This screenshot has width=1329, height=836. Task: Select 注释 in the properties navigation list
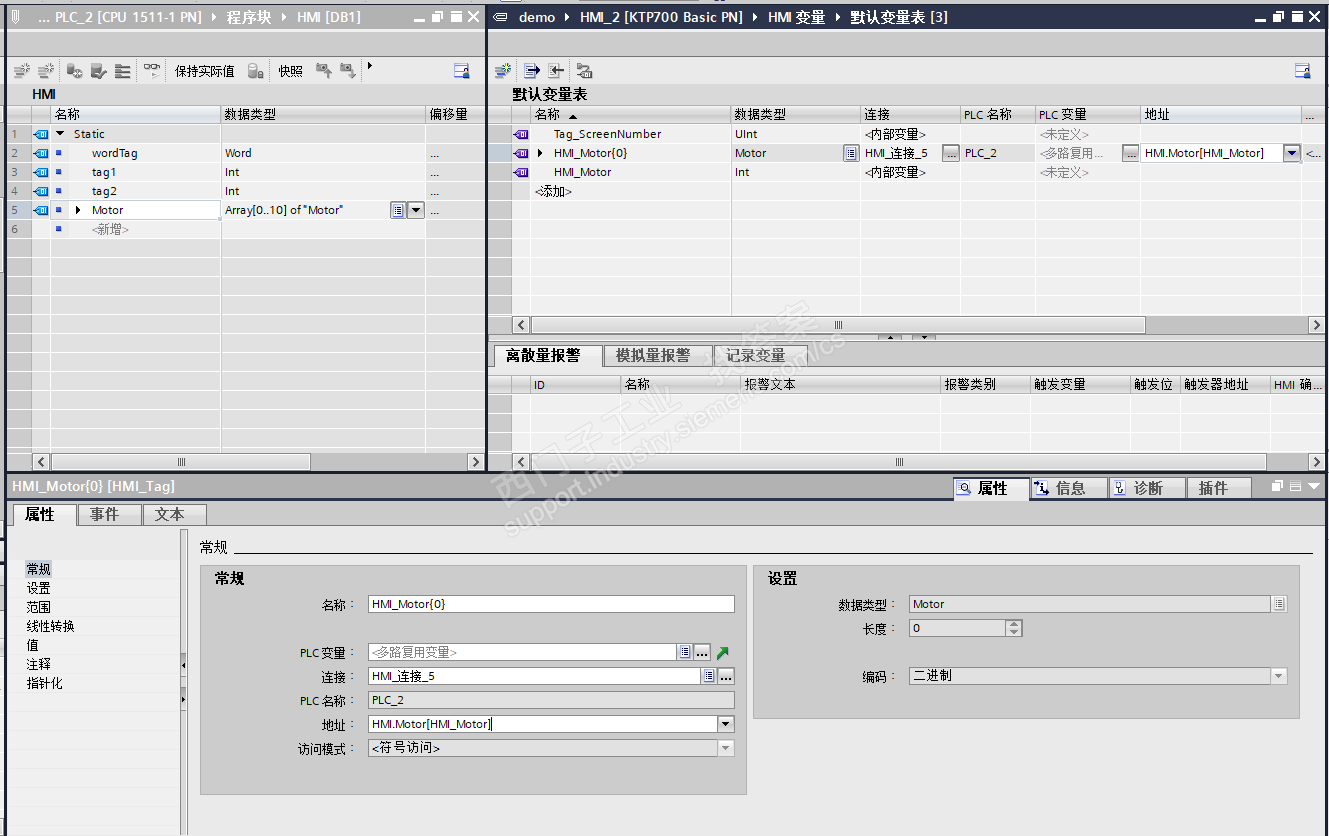[38, 664]
